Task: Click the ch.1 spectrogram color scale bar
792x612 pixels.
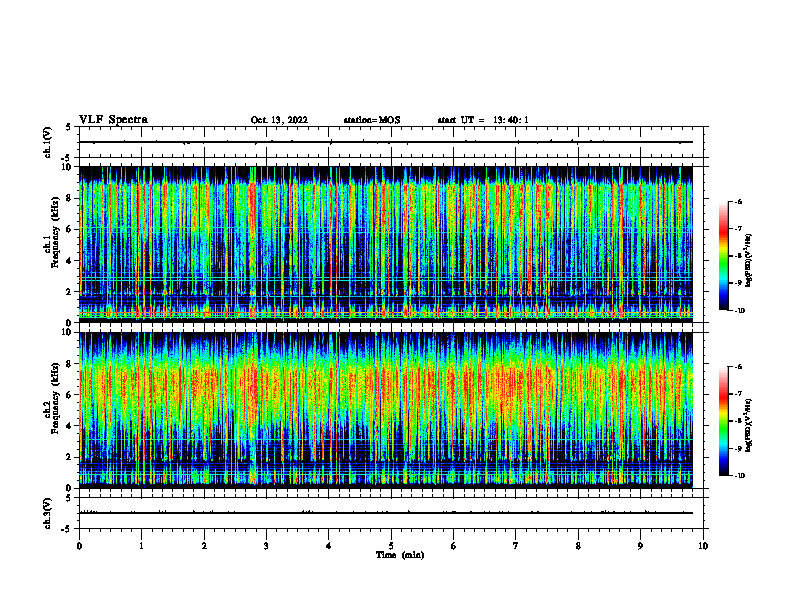Action: [723, 256]
